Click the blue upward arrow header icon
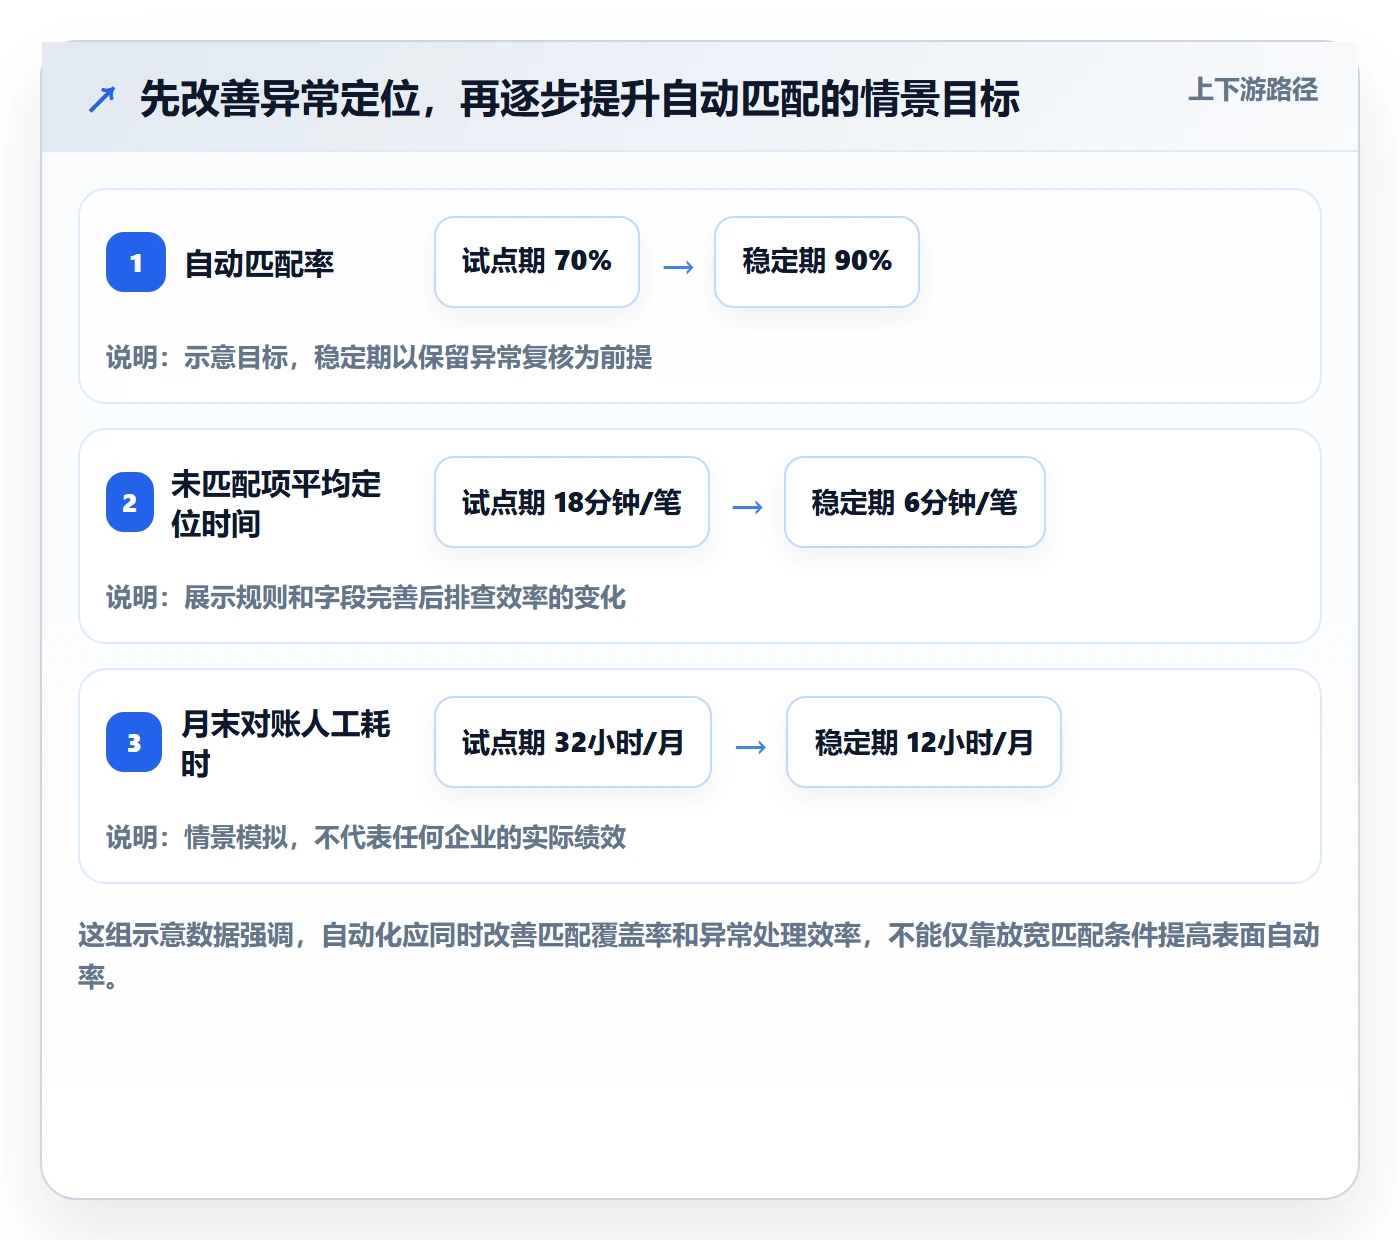The image size is (1400, 1240). click(102, 99)
